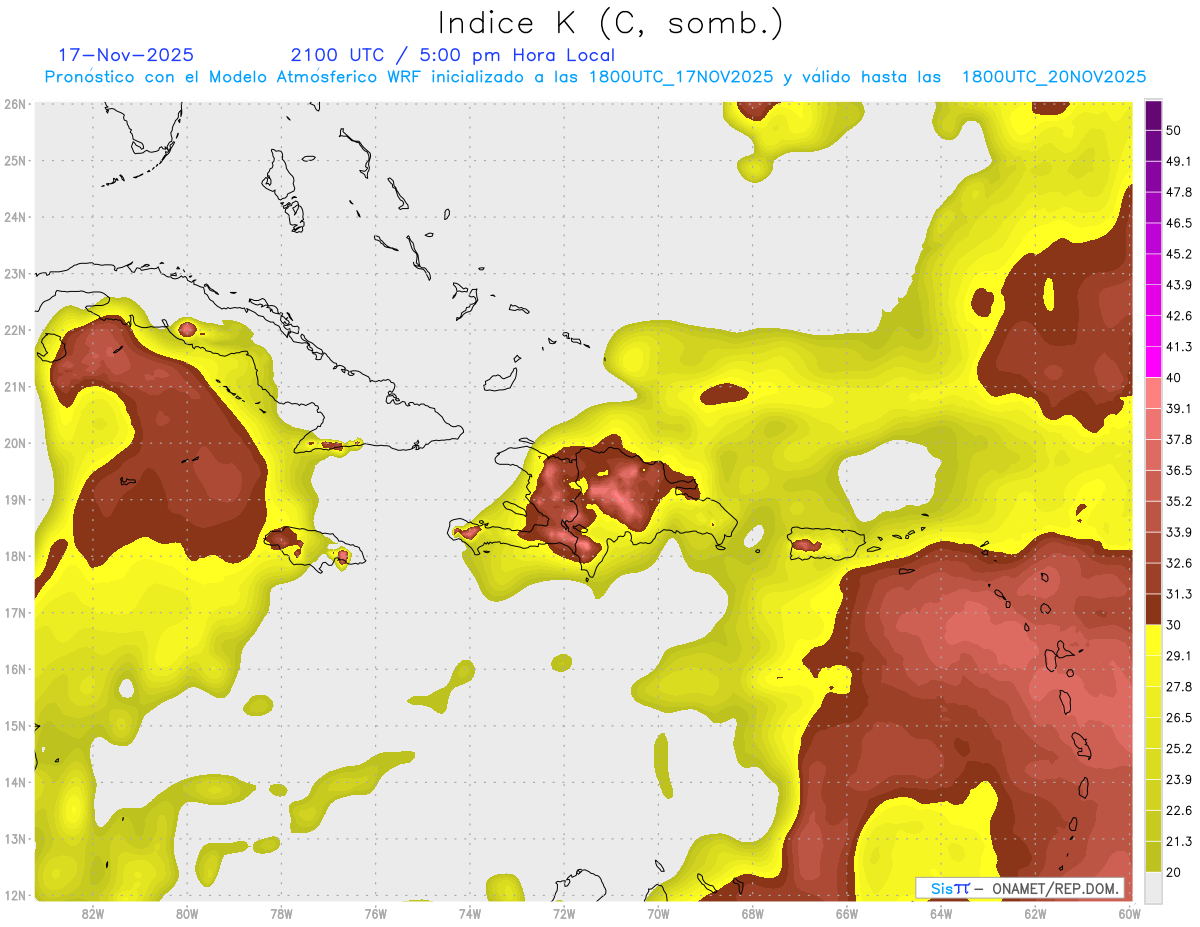Click the colorbar value 39.1
This screenshot has width=1200, height=927.
coord(1179,408)
